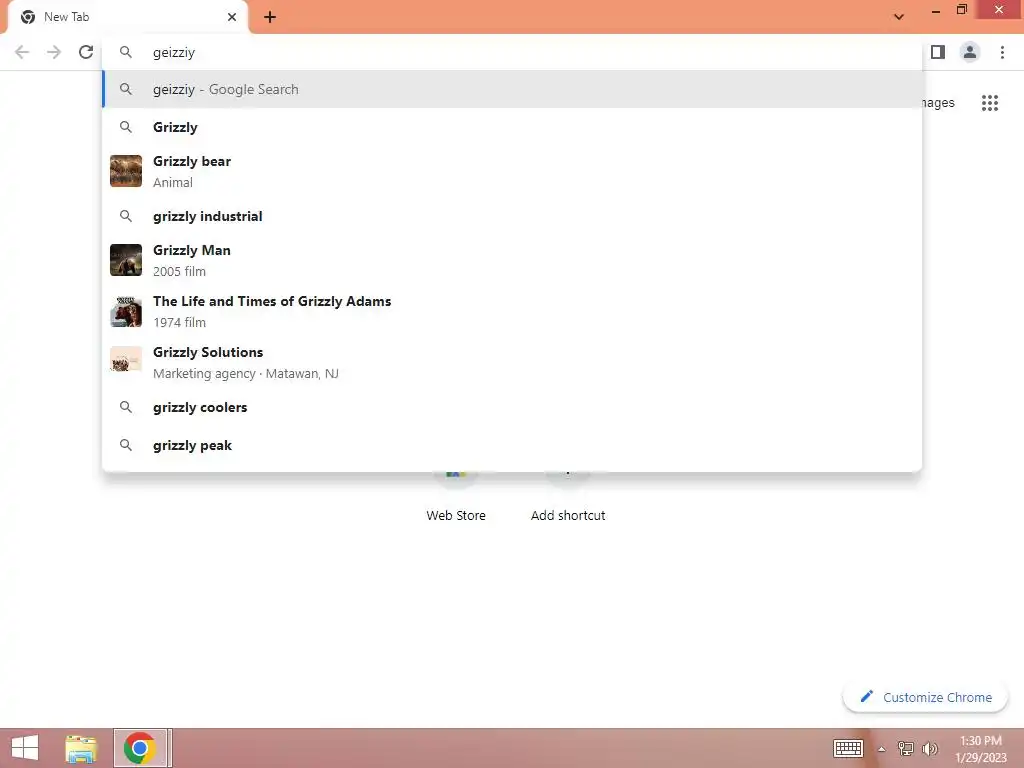Open the Google apps grid
This screenshot has height=768, width=1024.
[990, 103]
